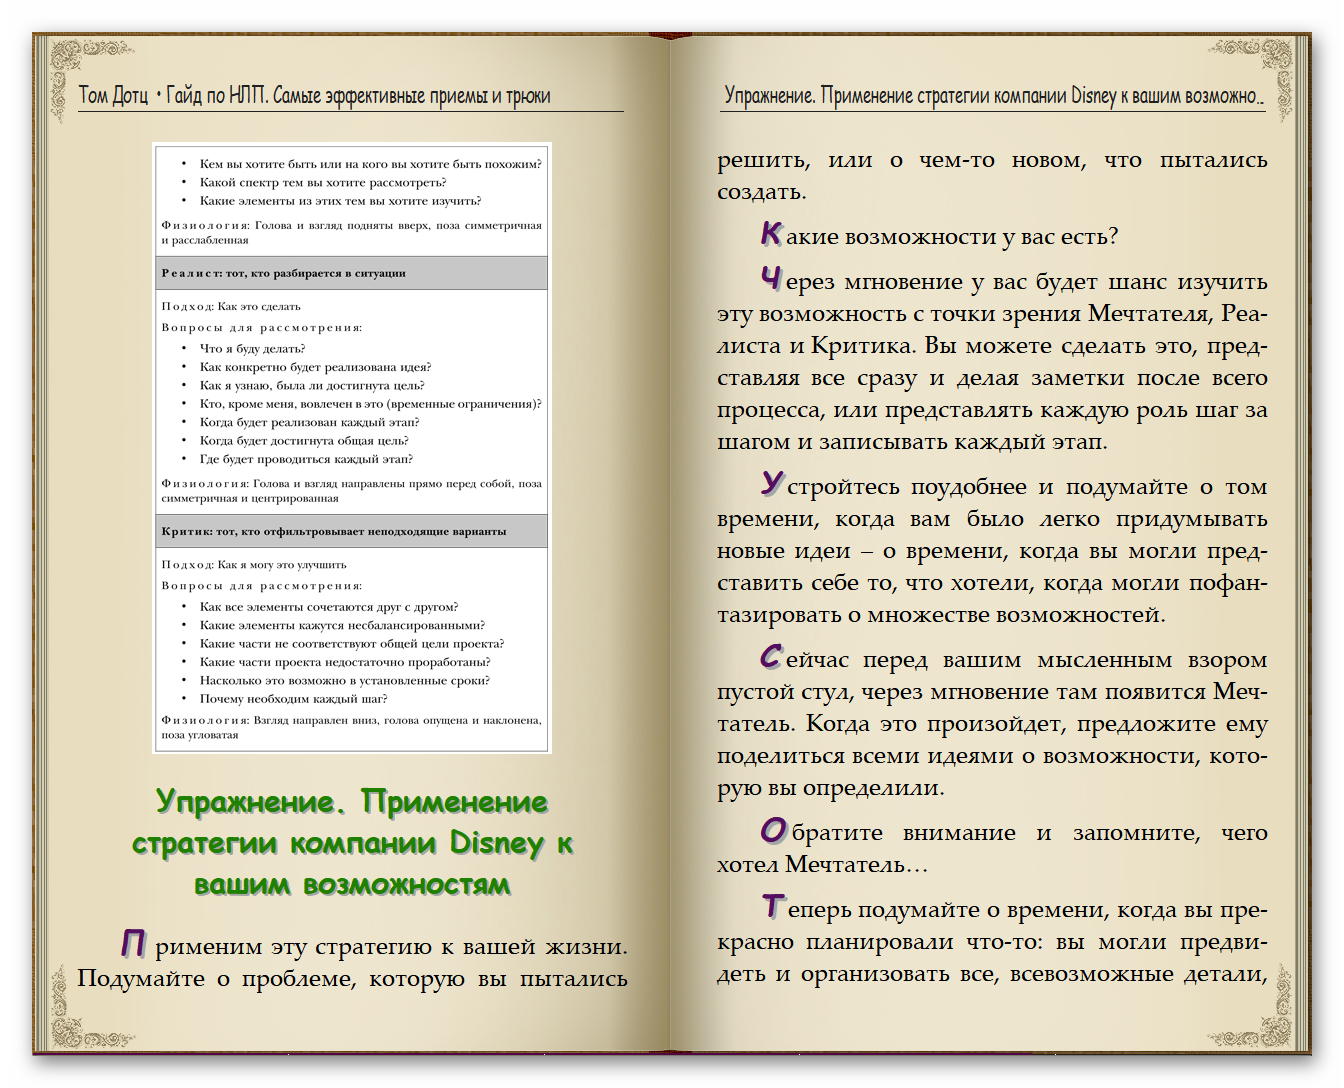
Task: Click the purple drop cap 'П' before 'рименим'
Action: pos(133,943)
